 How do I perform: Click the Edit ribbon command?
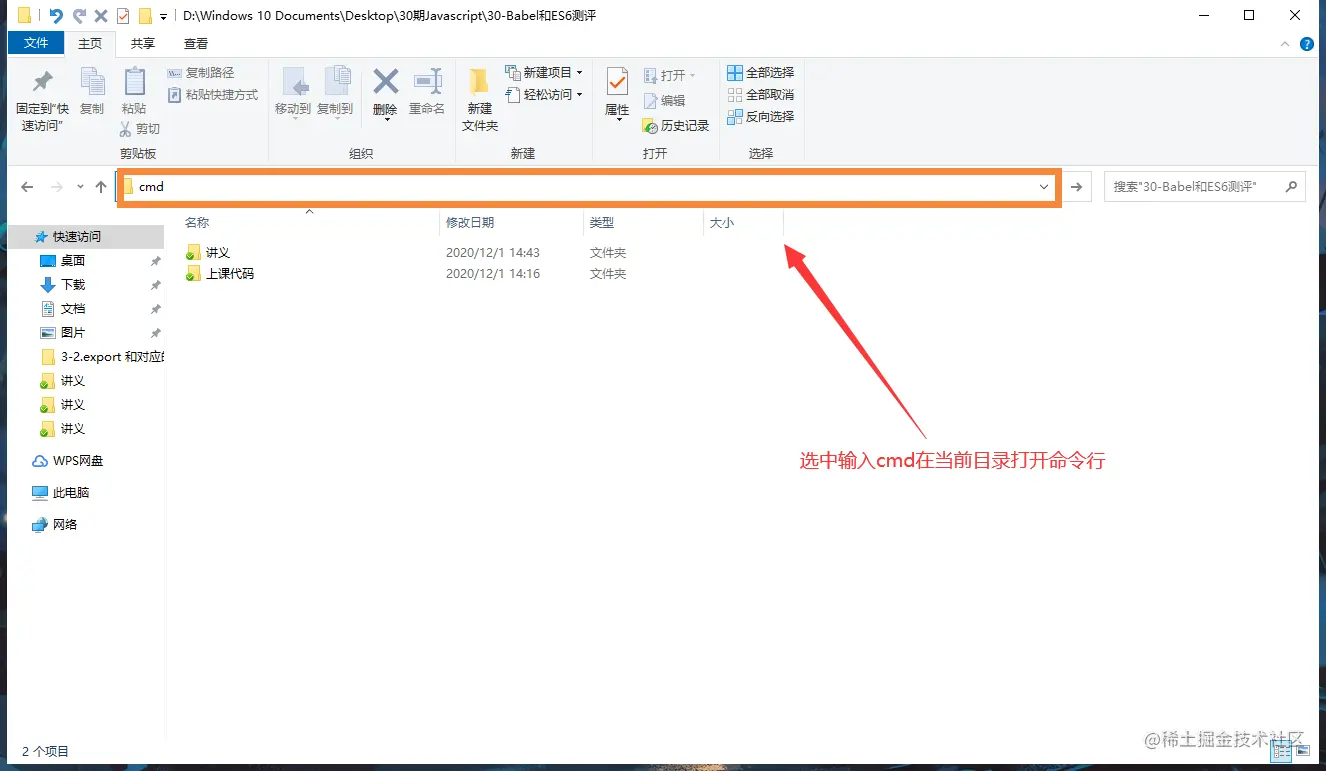point(665,101)
